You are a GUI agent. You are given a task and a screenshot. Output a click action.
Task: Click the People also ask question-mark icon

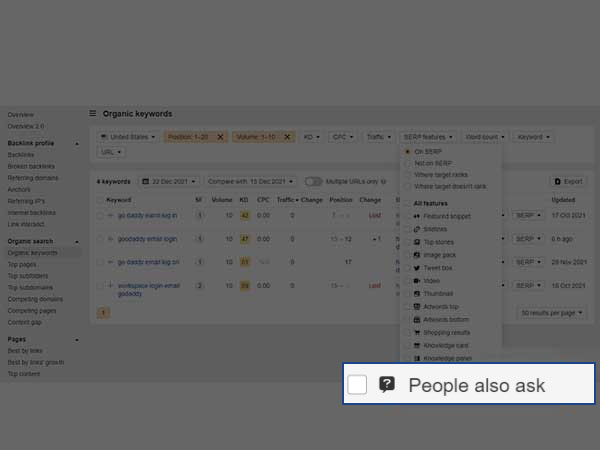[x=387, y=384]
